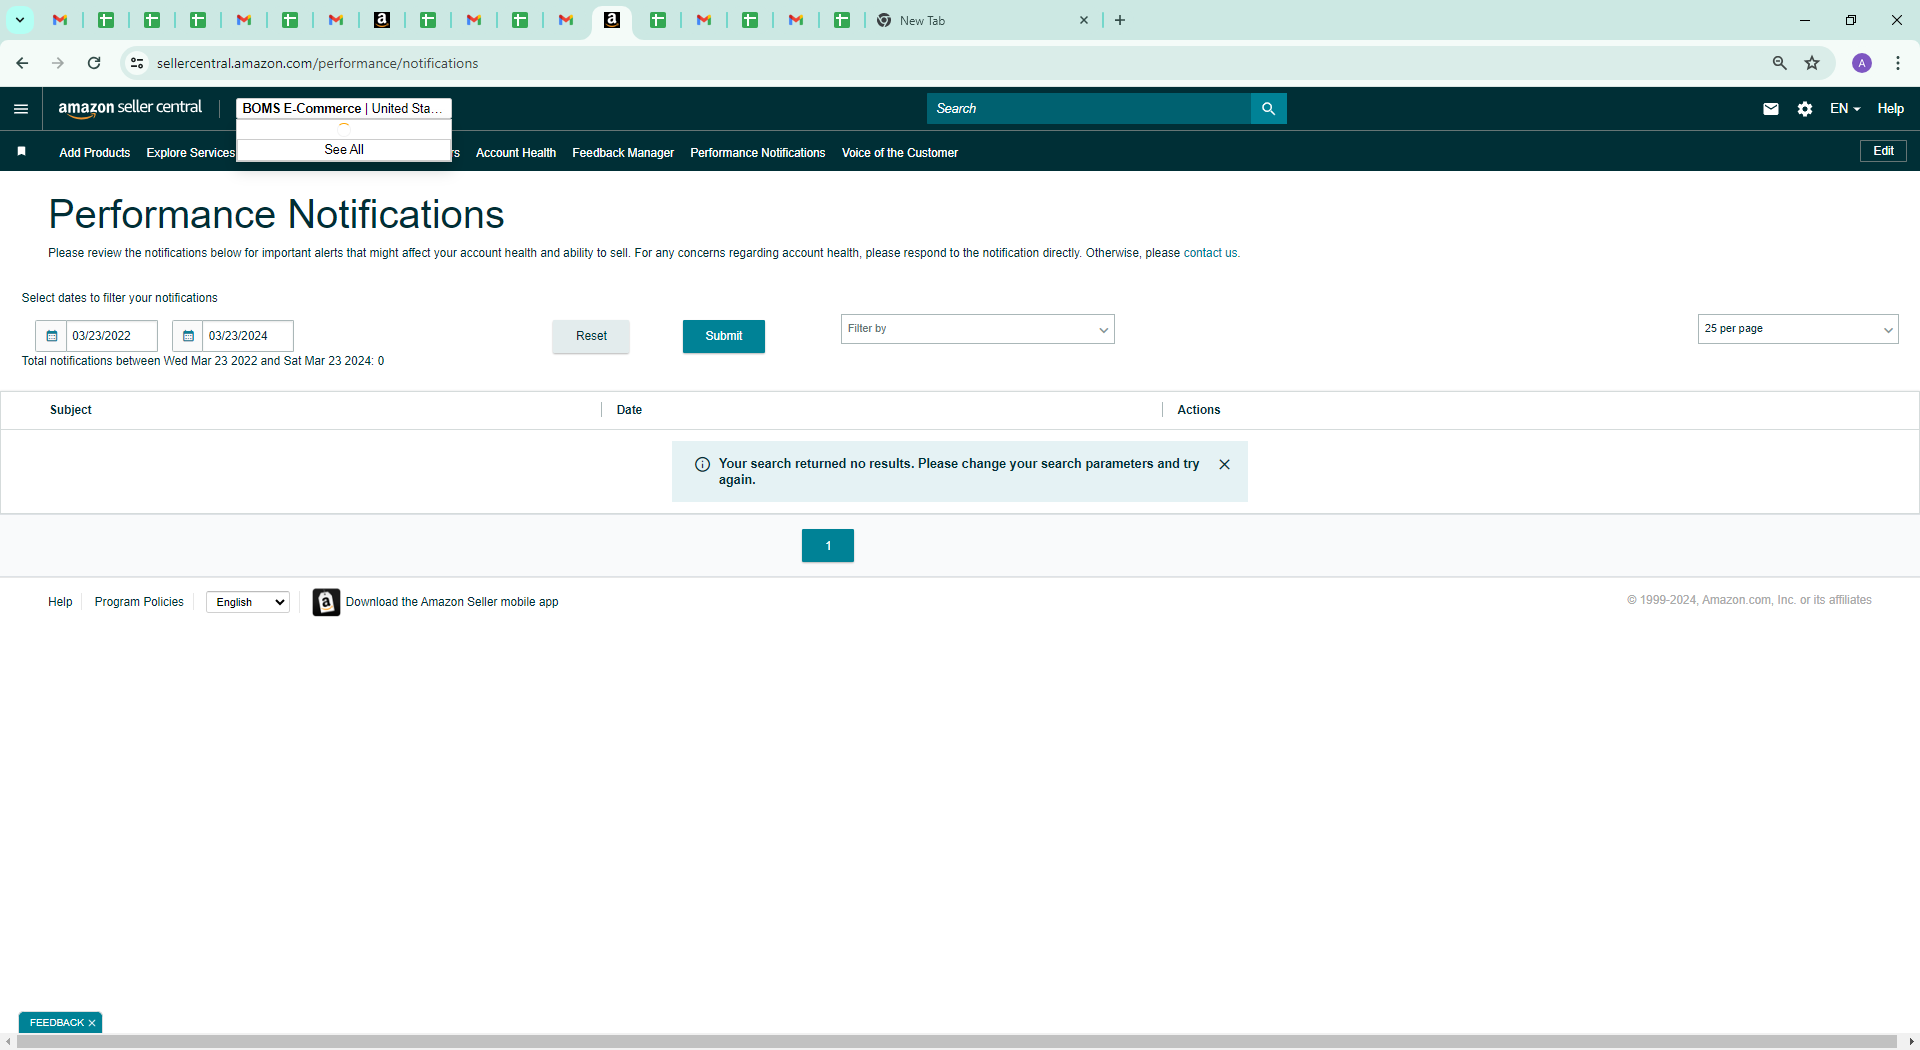Click the search magnifier button
The width and height of the screenshot is (1920, 1050).
coord(1268,109)
